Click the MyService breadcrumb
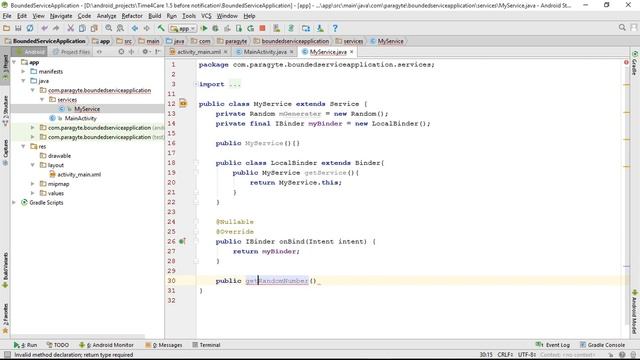 (387, 41)
